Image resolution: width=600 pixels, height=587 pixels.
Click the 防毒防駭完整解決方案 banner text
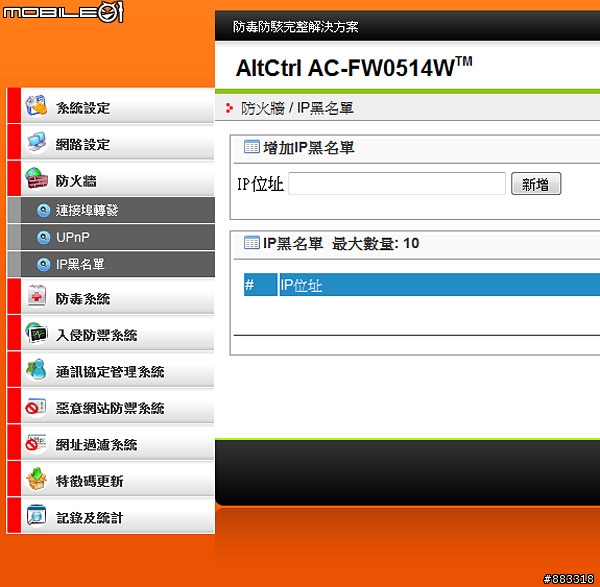[x=295, y=26]
